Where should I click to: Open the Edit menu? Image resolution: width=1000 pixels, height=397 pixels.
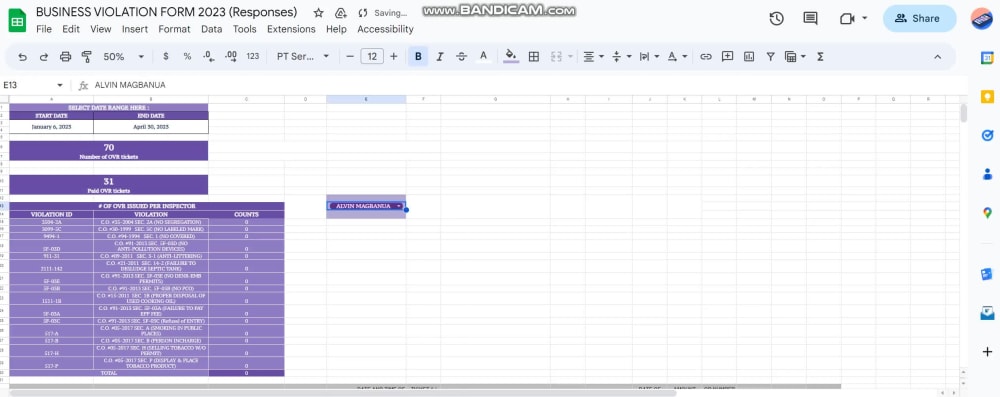(x=71, y=29)
